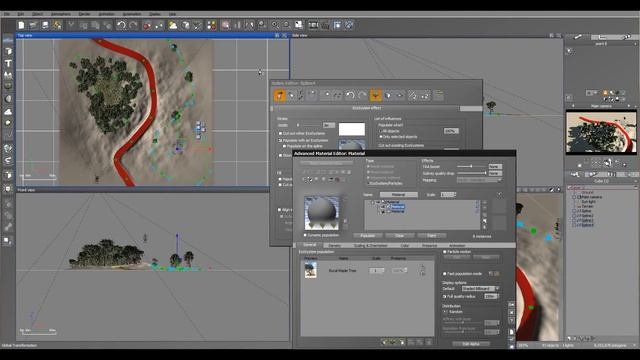Click the zoom out magnifier in the main toolbar
This screenshot has width=640, height=360.
click(287, 25)
